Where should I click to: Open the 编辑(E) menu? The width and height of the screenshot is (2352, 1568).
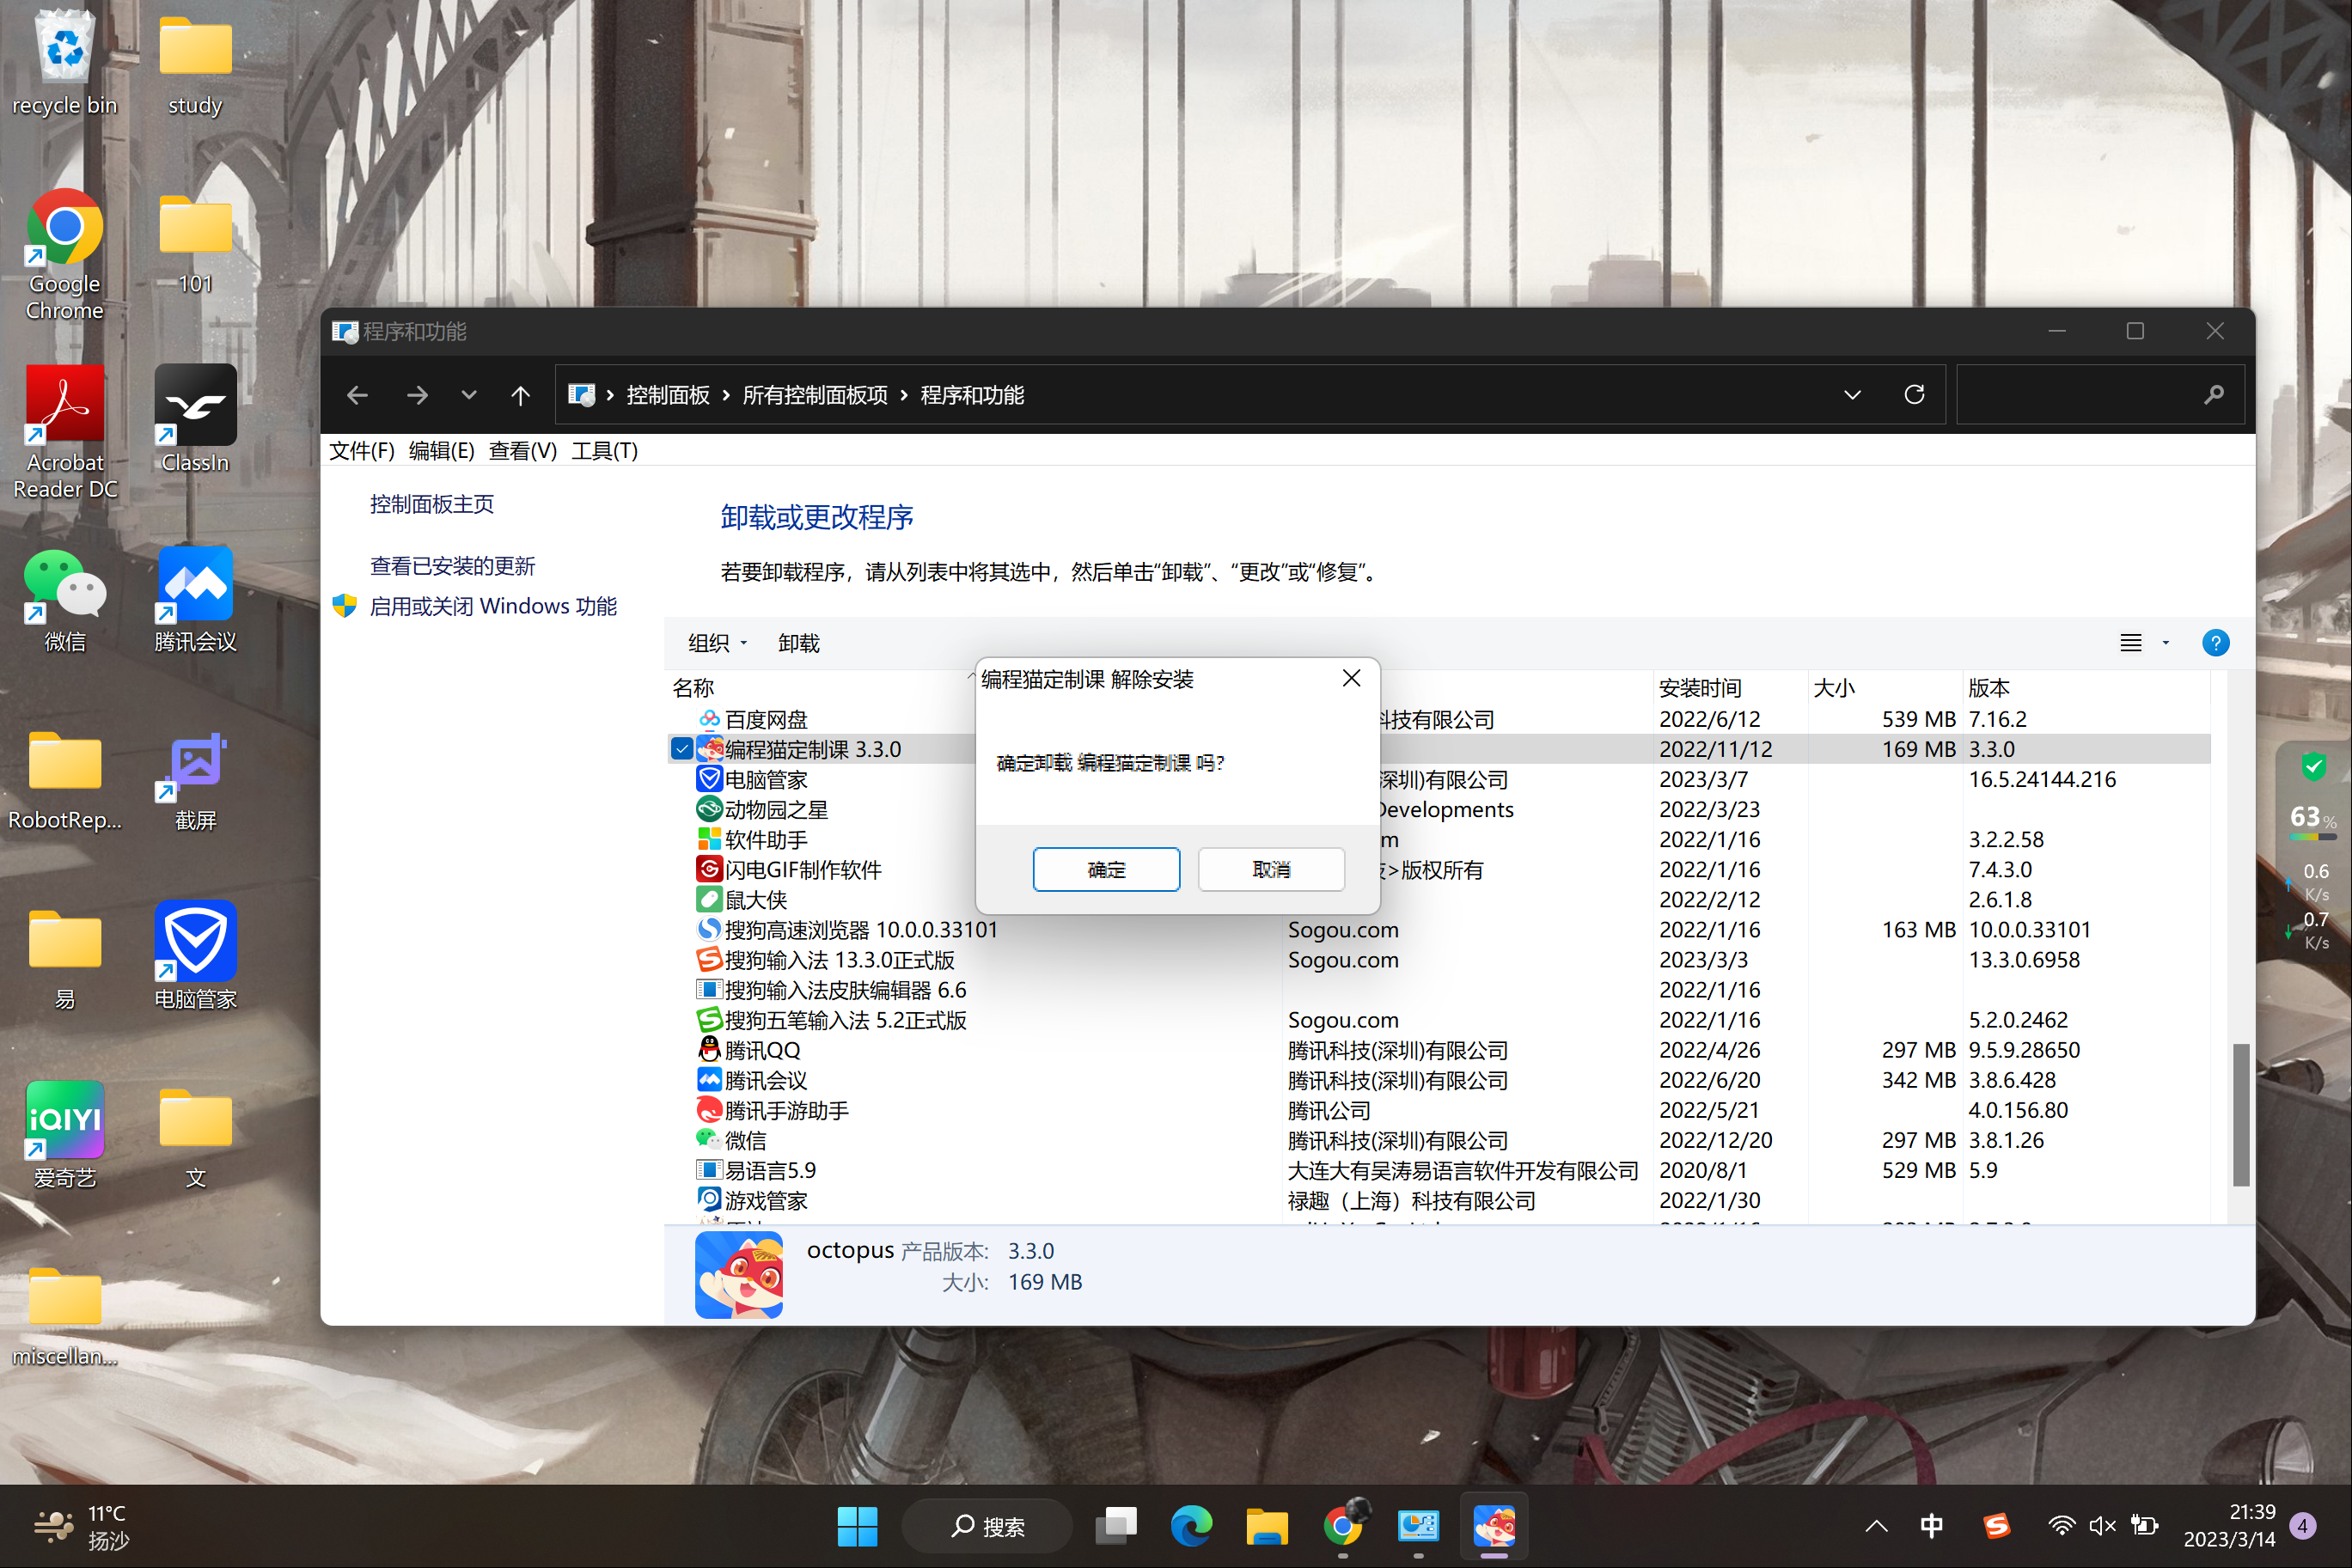tap(441, 451)
